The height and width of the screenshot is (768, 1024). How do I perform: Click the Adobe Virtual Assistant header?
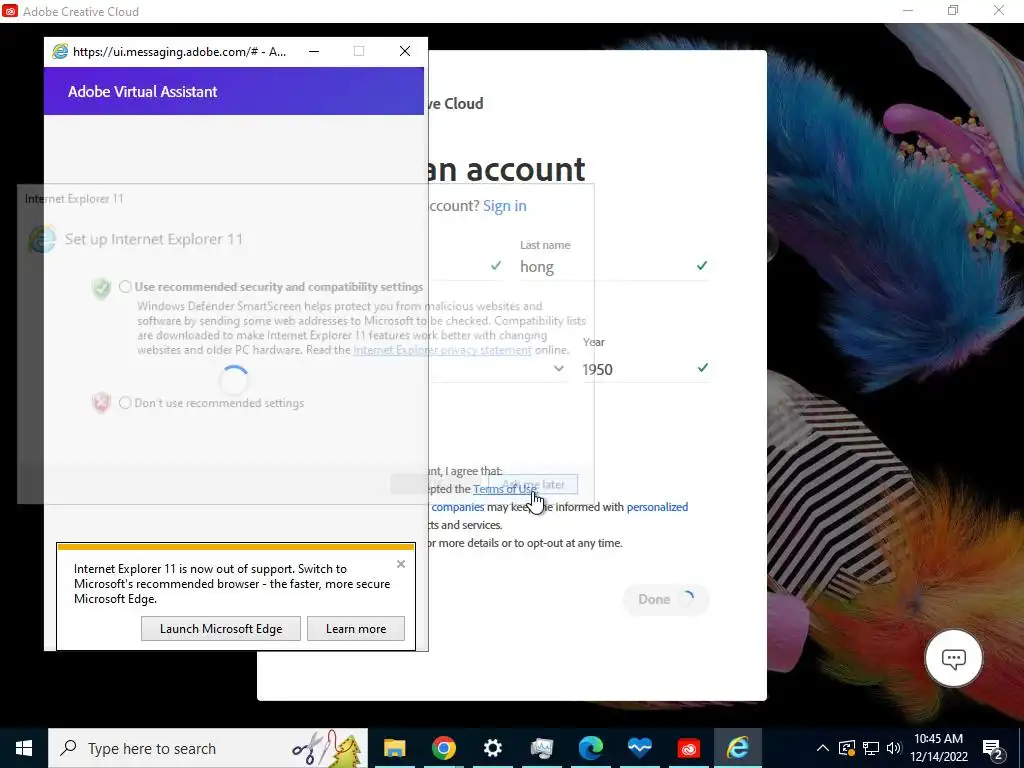click(x=234, y=91)
